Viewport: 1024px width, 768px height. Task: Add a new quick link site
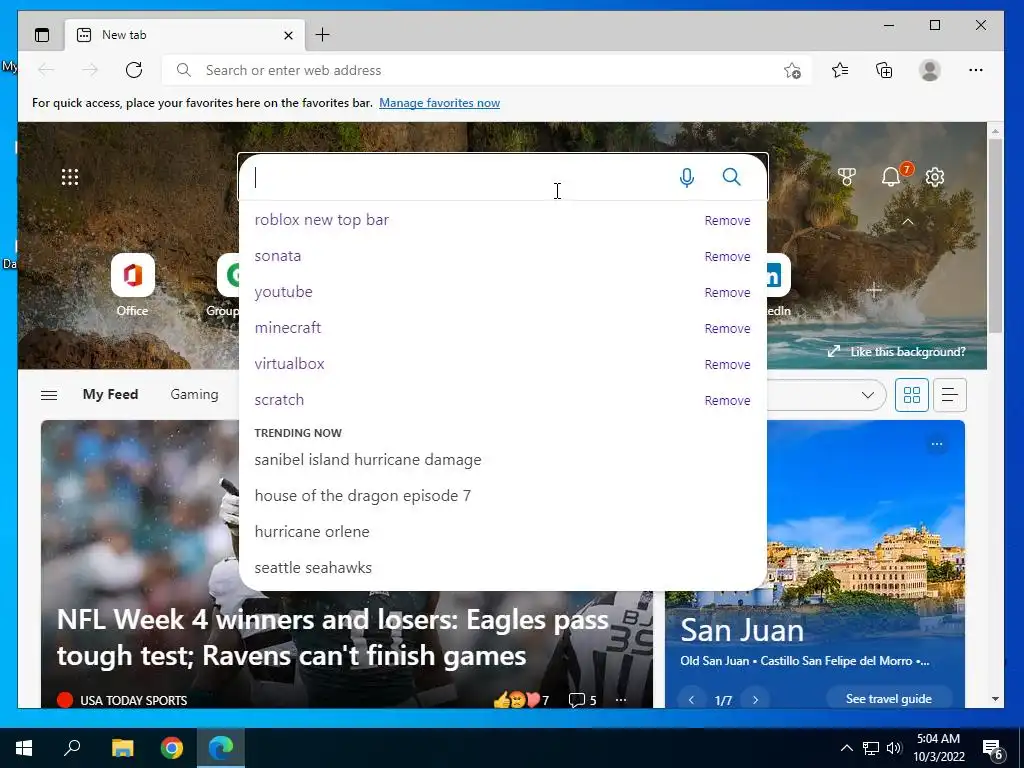(x=874, y=290)
